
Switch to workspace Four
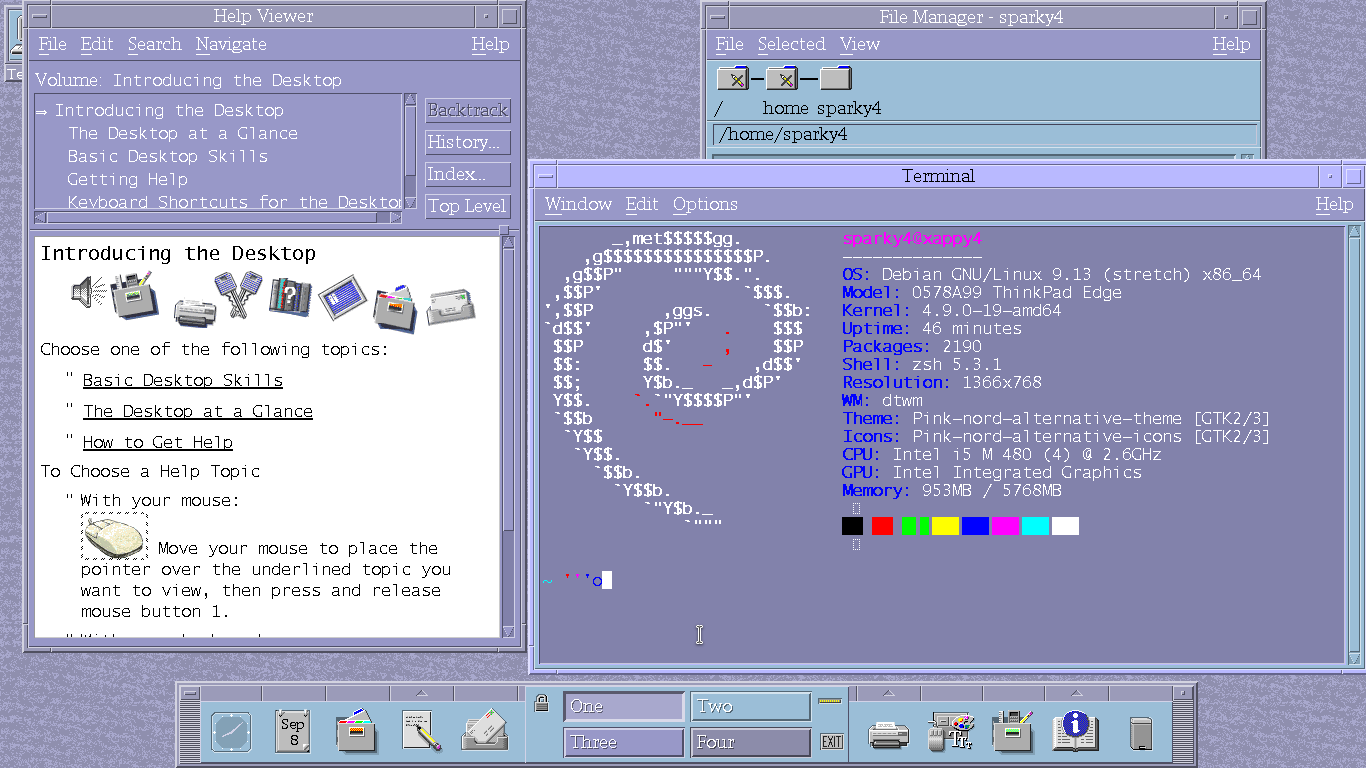point(750,742)
